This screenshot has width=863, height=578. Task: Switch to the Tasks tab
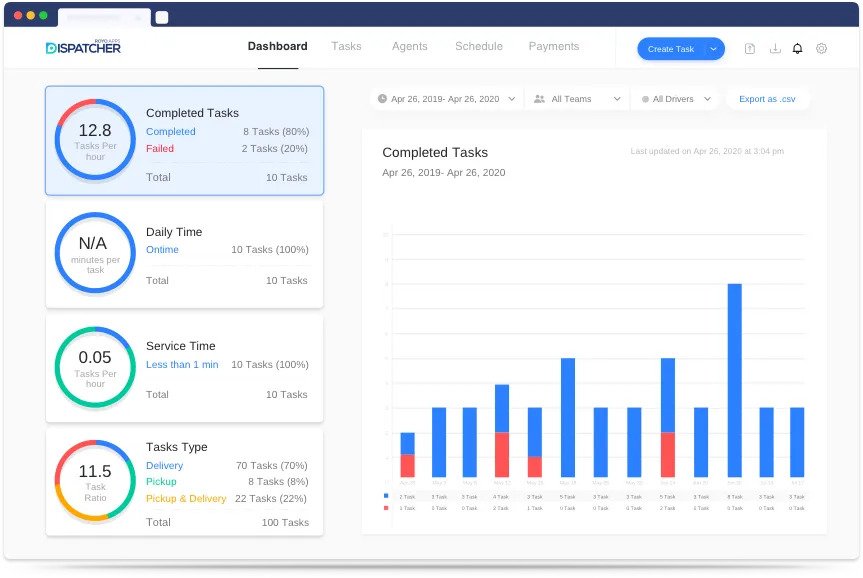point(346,46)
